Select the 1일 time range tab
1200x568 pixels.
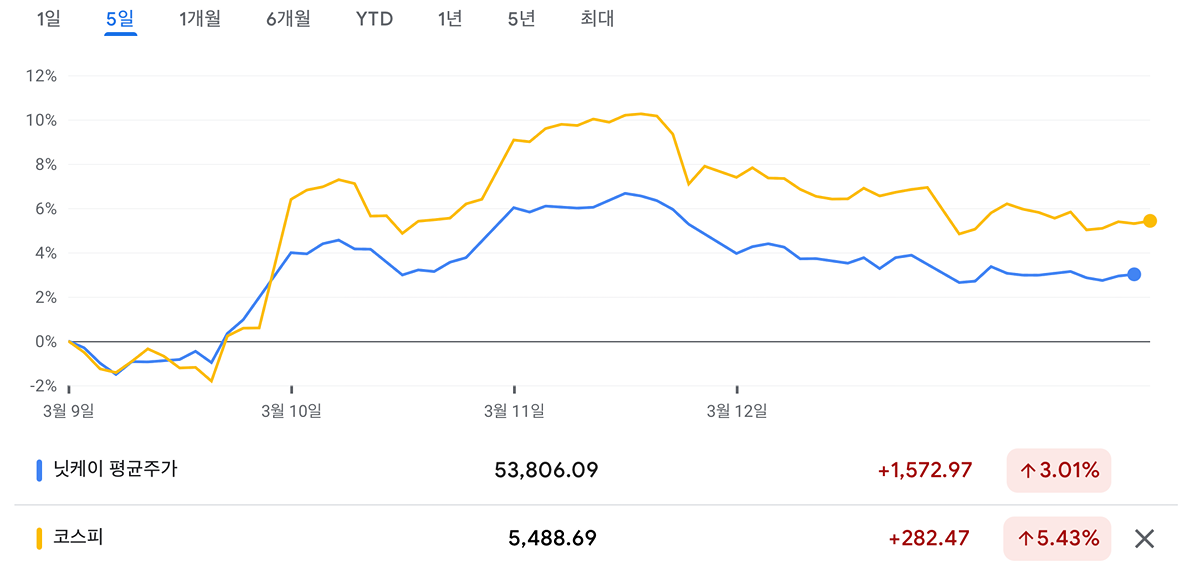48,19
